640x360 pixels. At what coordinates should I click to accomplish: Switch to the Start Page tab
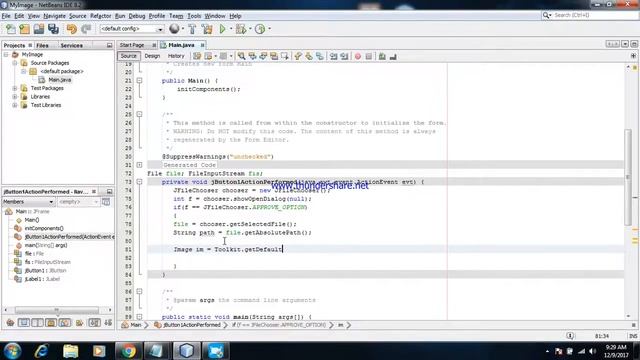pyautogui.click(x=132, y=45)
